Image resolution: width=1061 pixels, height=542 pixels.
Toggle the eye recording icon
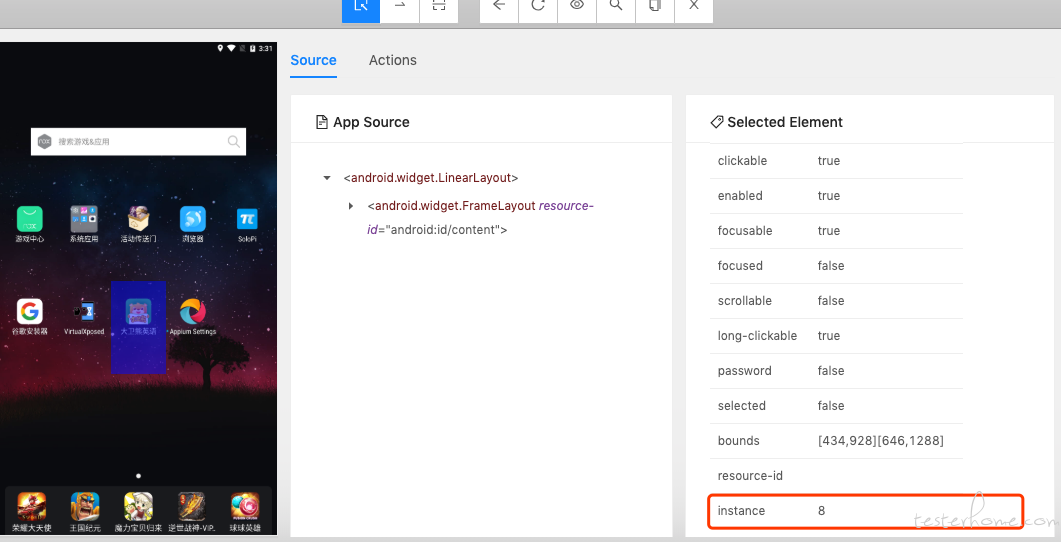(577, 7)
